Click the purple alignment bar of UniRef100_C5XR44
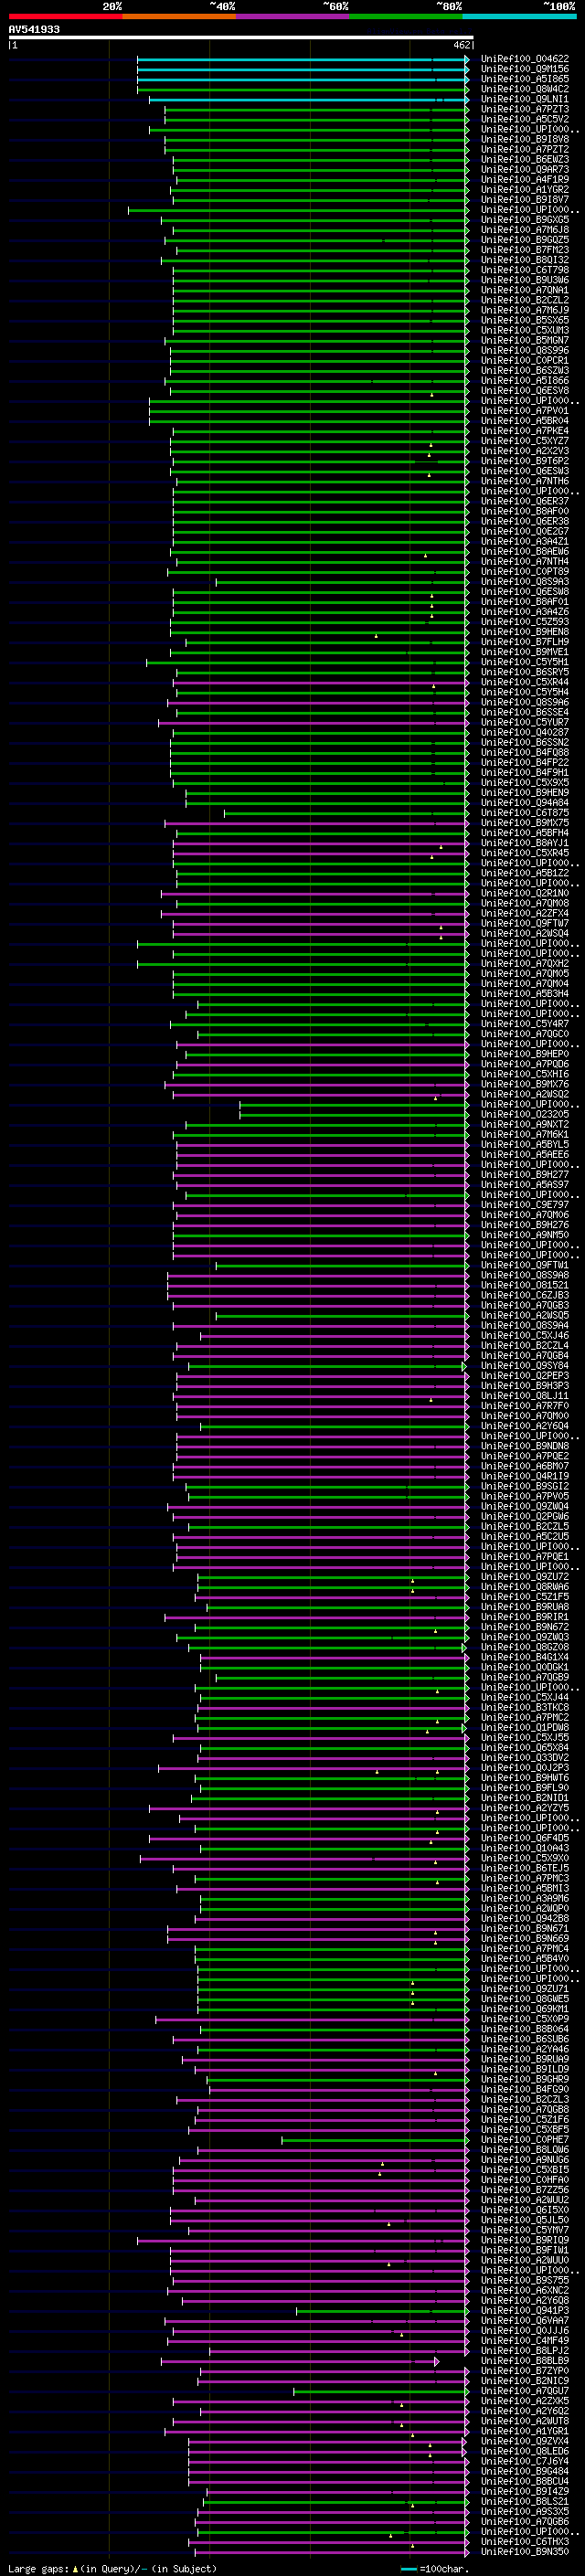585x2576 pixels. pyautogui.click(x=320, y=682)
